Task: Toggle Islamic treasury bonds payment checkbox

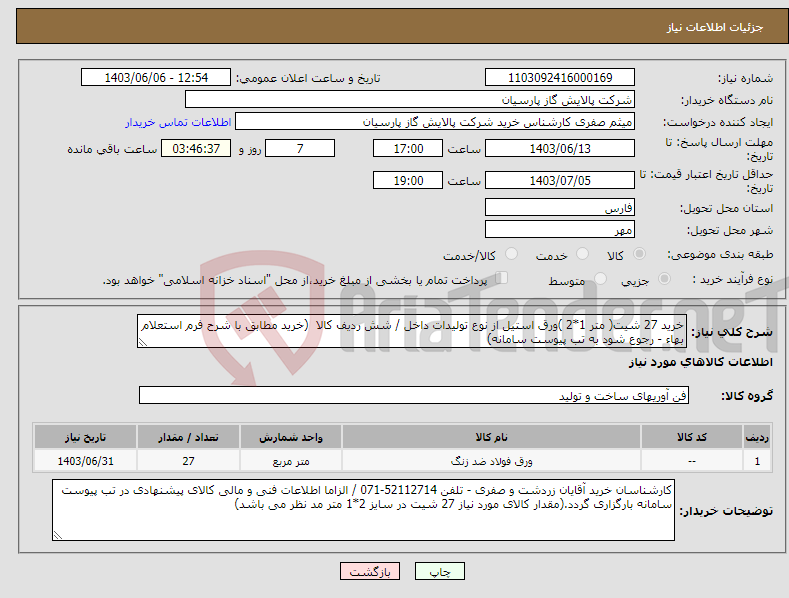Action: tap(501, 278)
